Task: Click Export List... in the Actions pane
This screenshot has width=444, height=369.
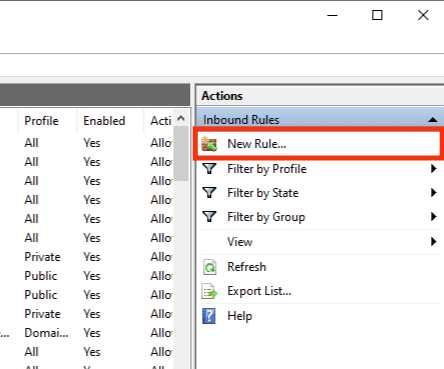Action: click(259, 291)
